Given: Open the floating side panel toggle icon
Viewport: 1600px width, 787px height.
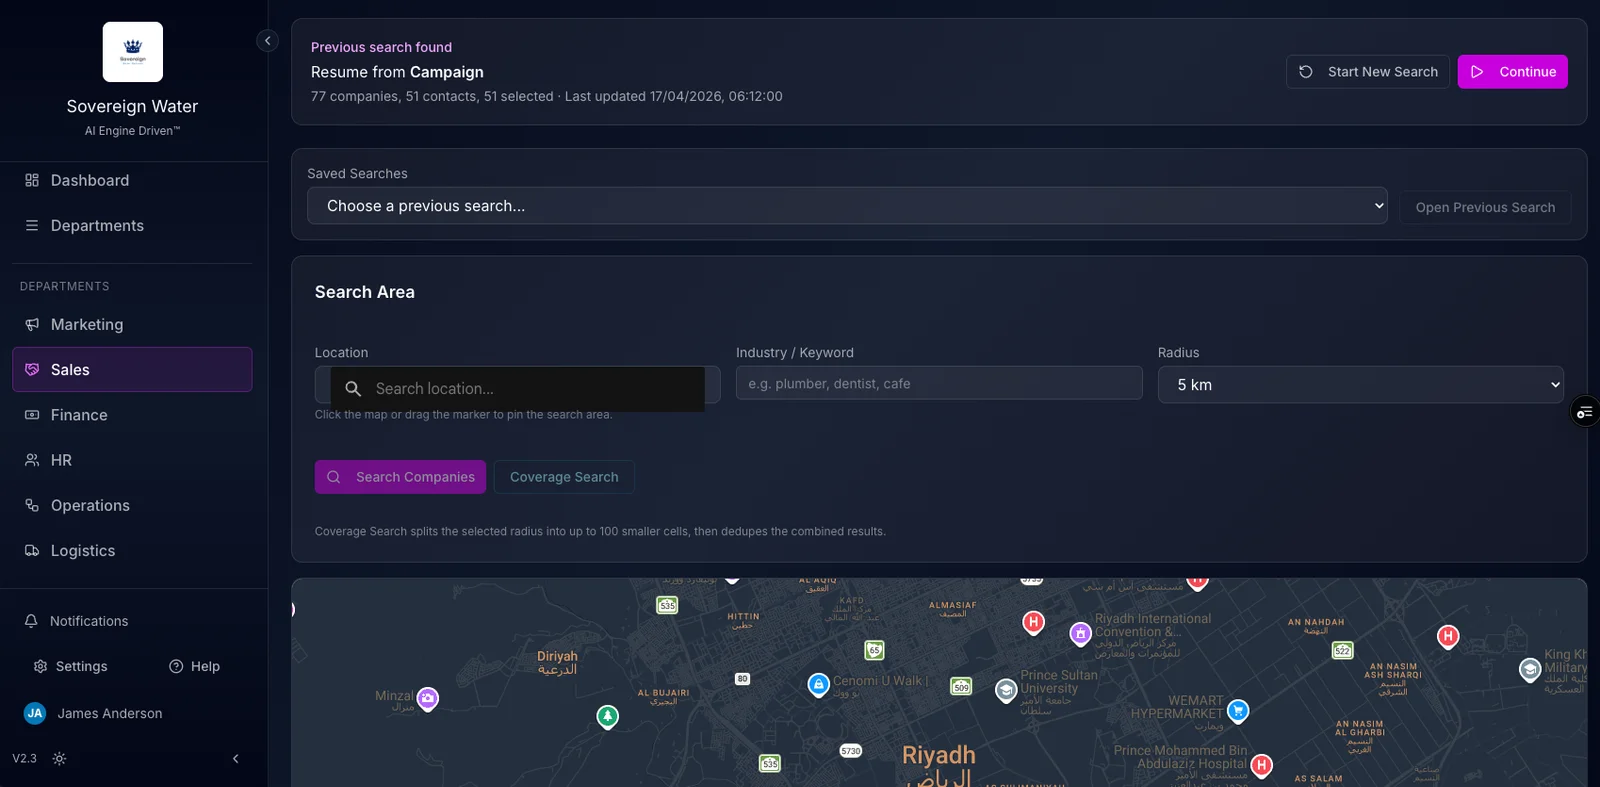Looking at the screenshot, I should (x=1584, y=412).
